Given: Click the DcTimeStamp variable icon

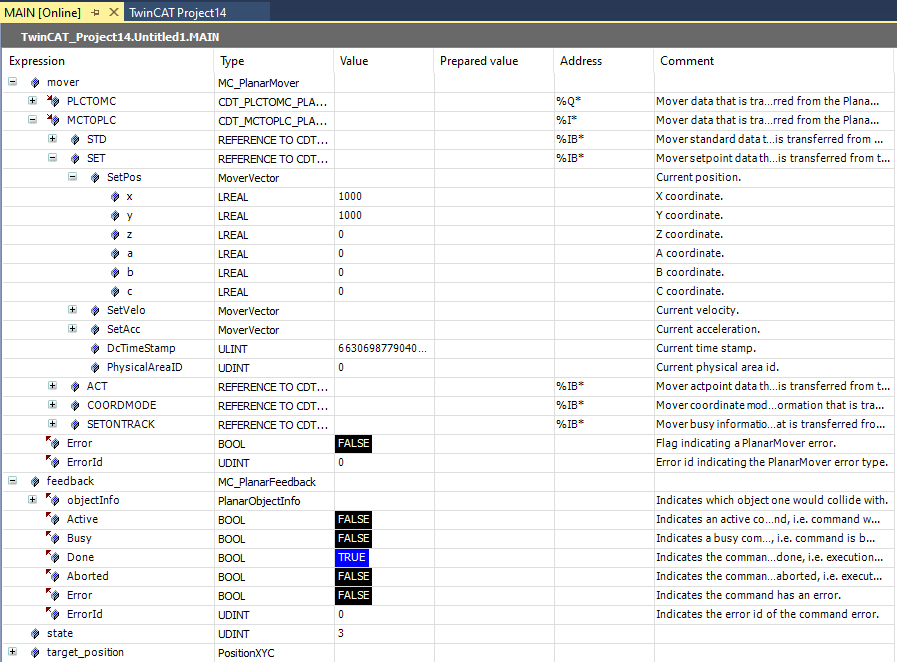Looking at the screenshot, I should (x=95, y=348).
